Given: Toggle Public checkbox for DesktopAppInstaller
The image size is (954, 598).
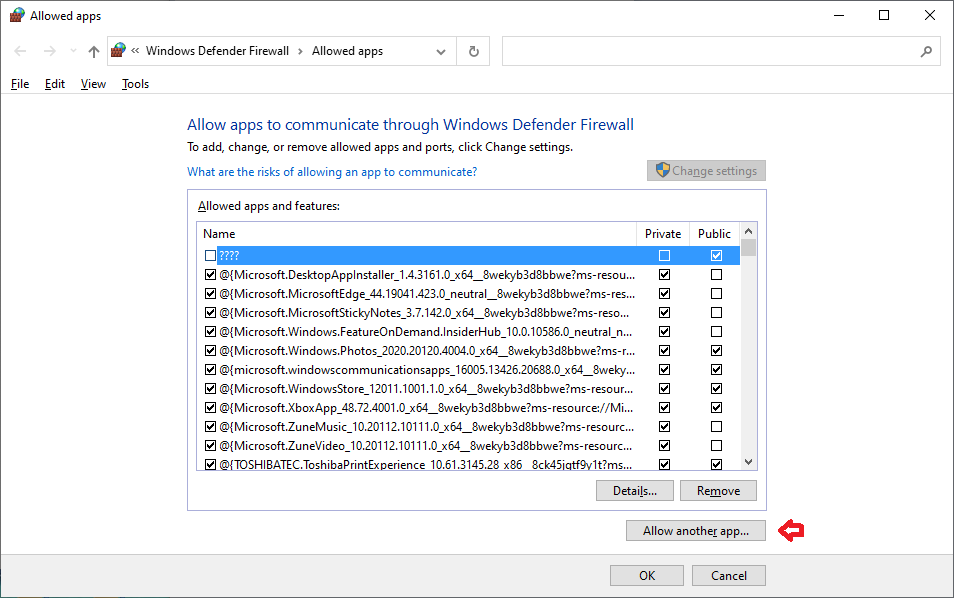Looking at the screenshot, I should tap(717, 274).
